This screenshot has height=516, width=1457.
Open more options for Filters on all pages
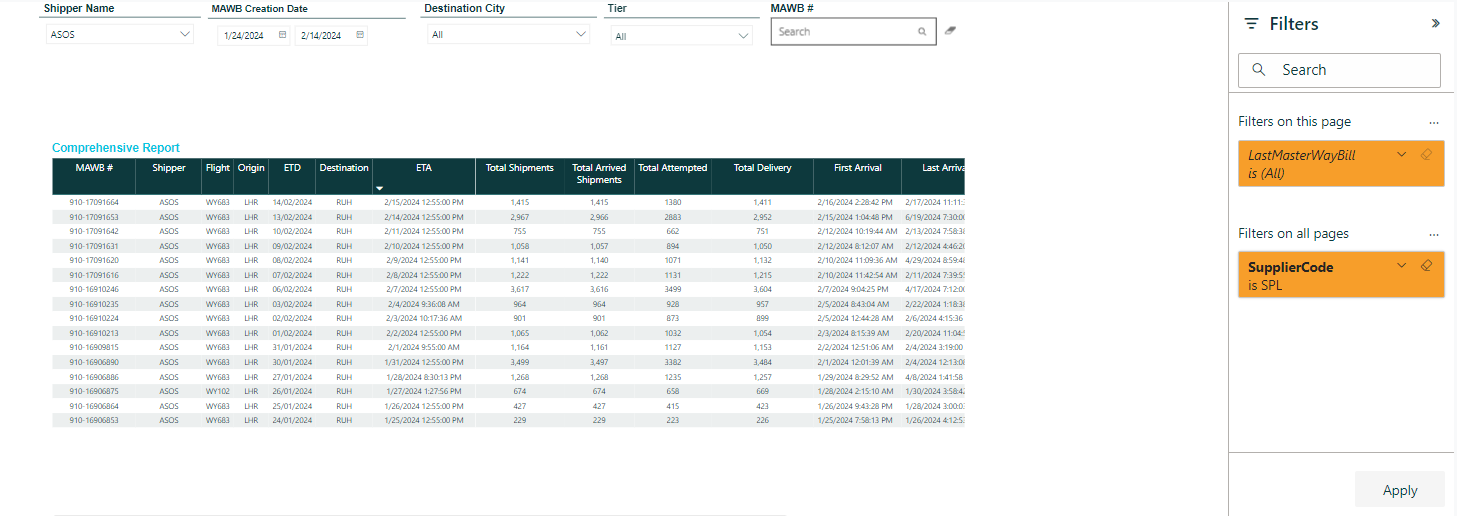pyautogui.click(x=1434, y=234)
